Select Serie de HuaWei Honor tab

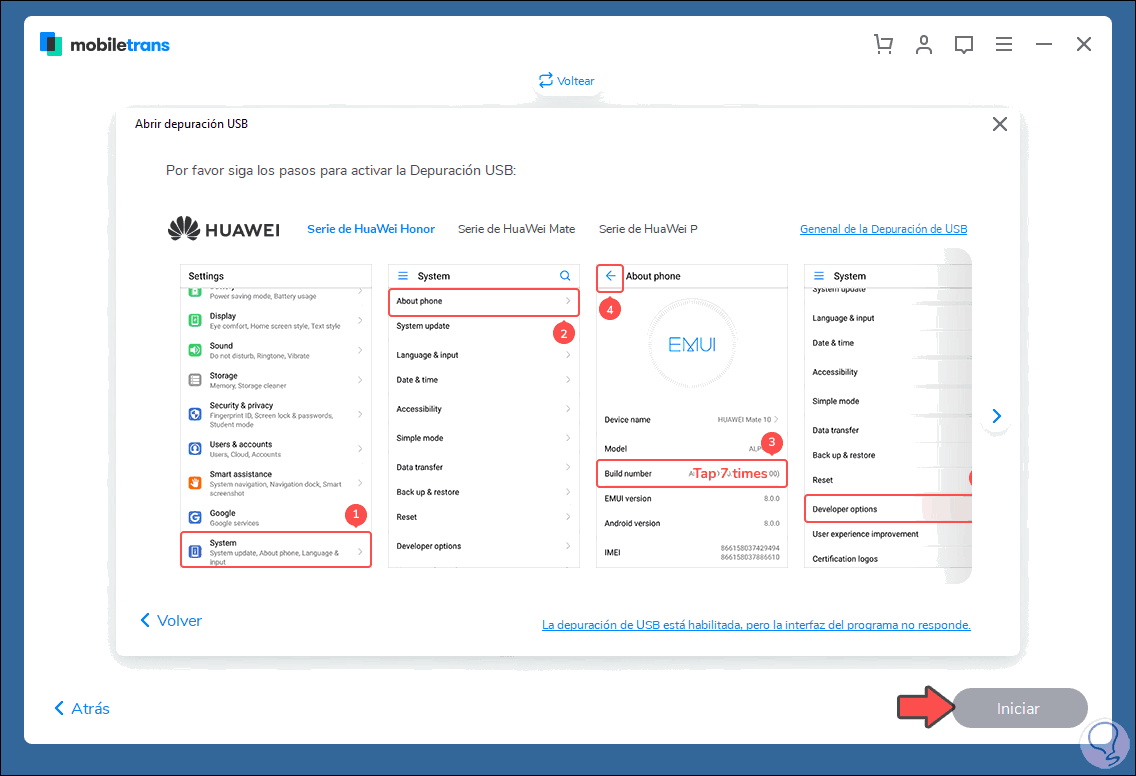(x=371, y=229)
